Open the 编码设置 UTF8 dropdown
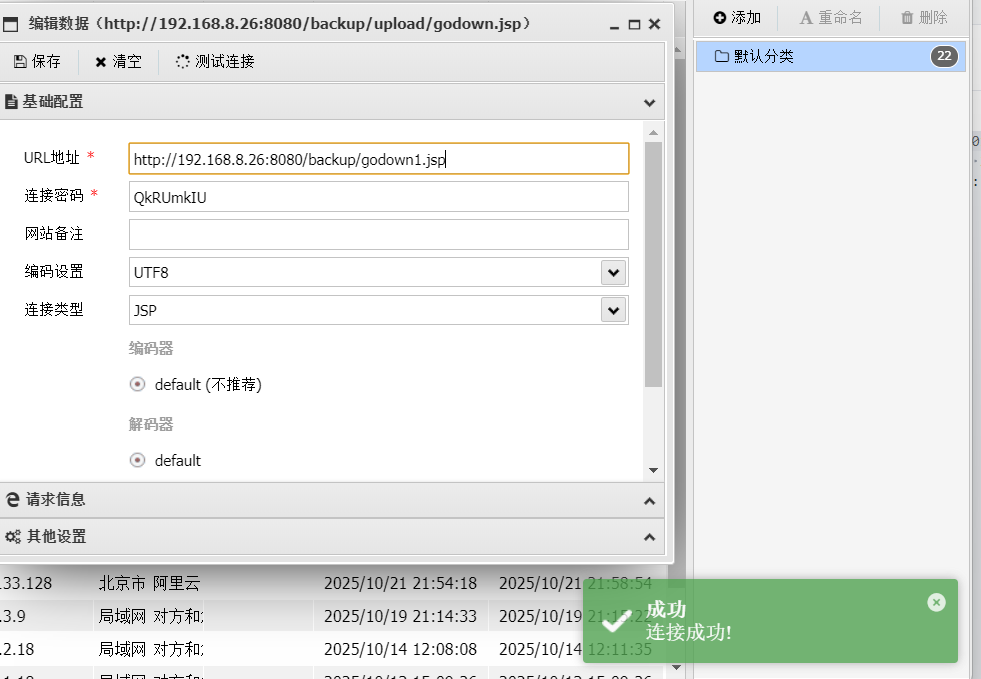This screenshot has height=679, width=981. (613, 272)
